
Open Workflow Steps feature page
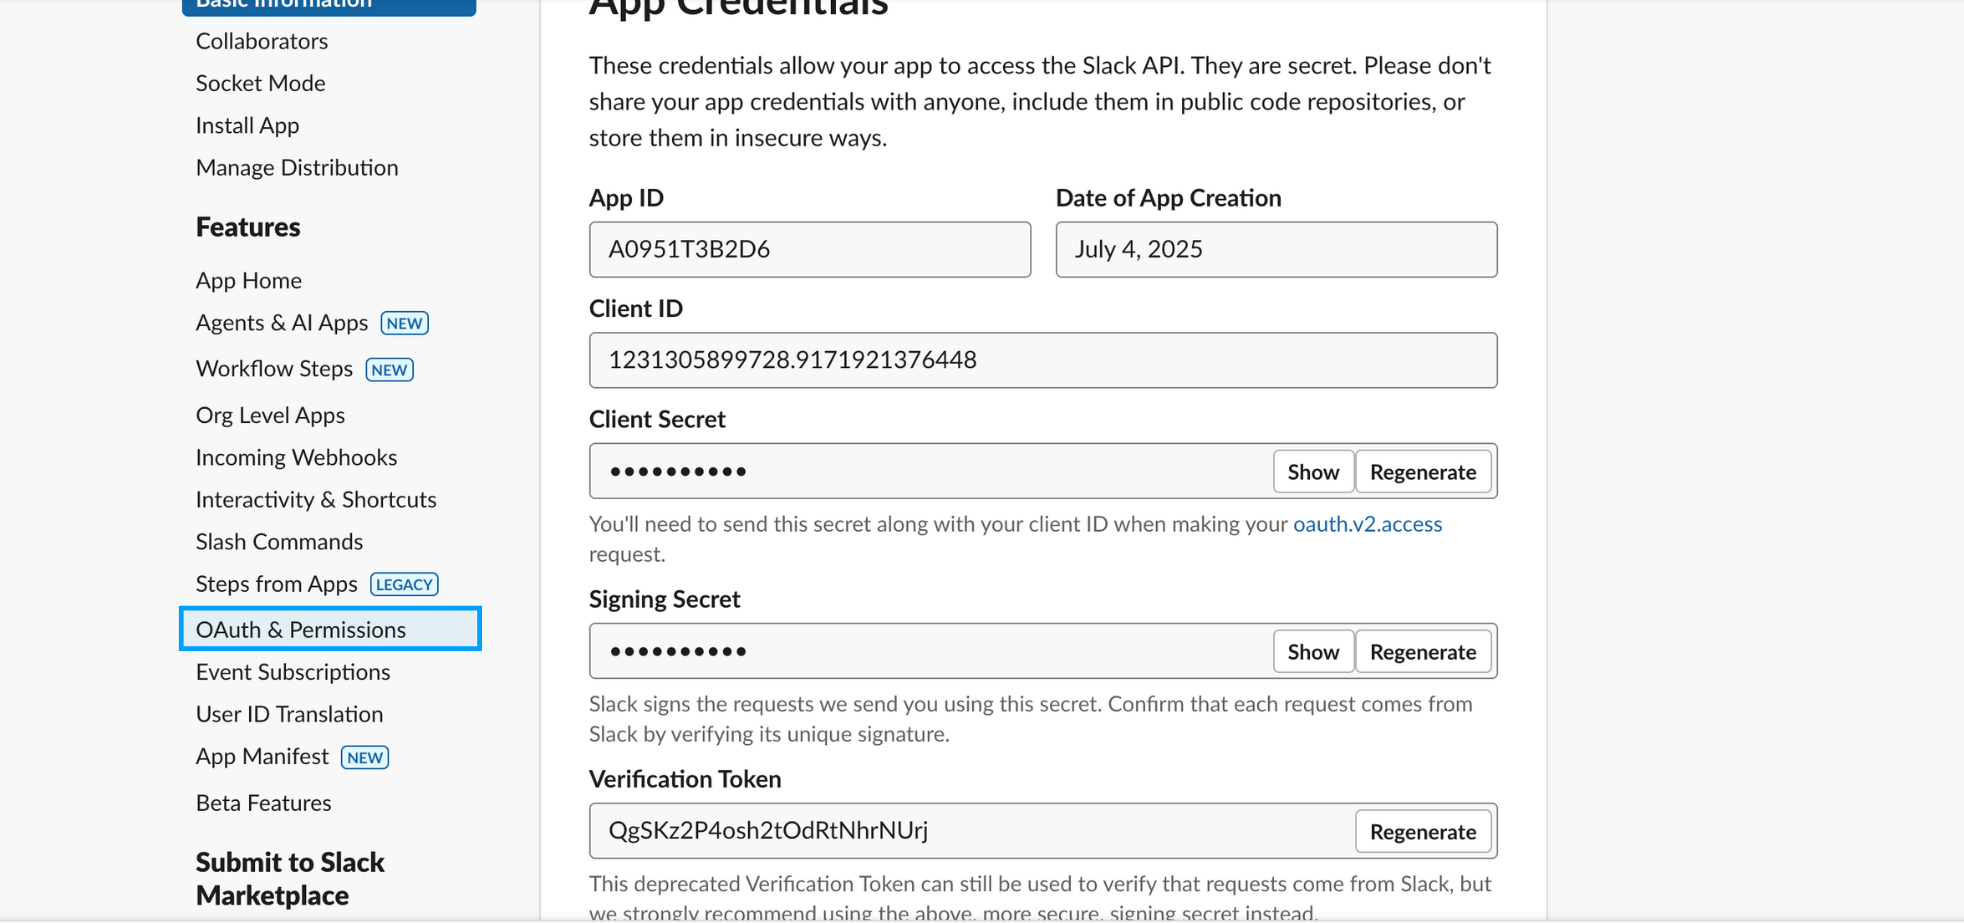pos(275,368)
